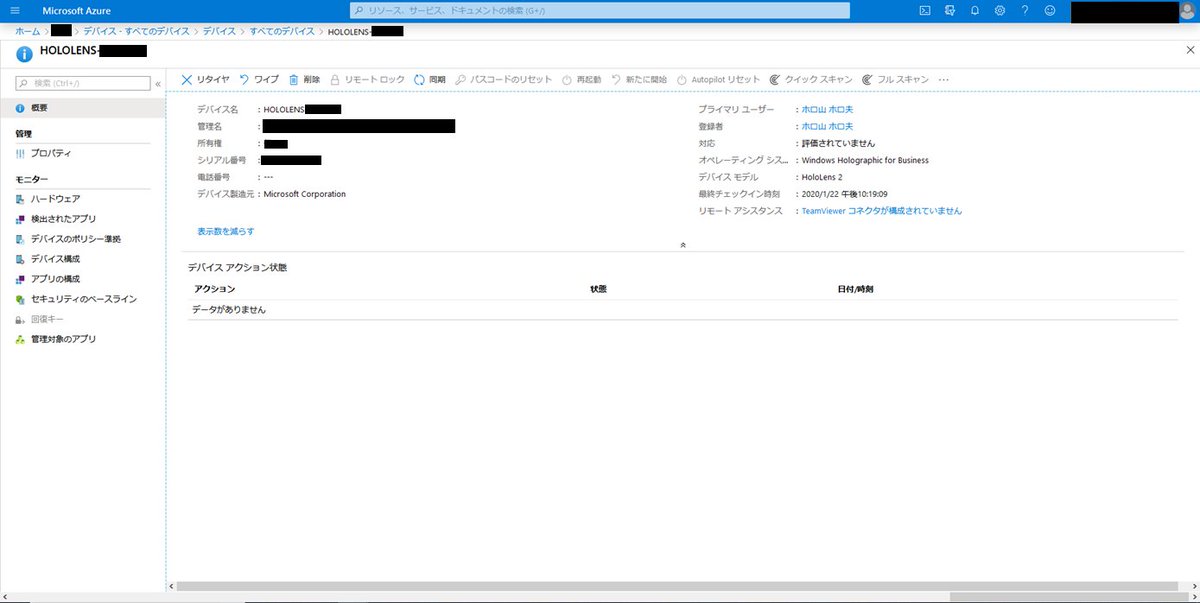Viewport: 1200px width, 603px height.
Task: Open the account avatar menu
Action: pyautogui.click(x=1186, y=10)
